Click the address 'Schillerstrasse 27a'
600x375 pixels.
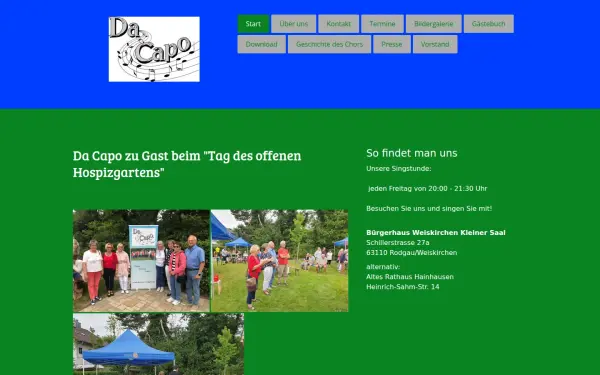point(398,243)
